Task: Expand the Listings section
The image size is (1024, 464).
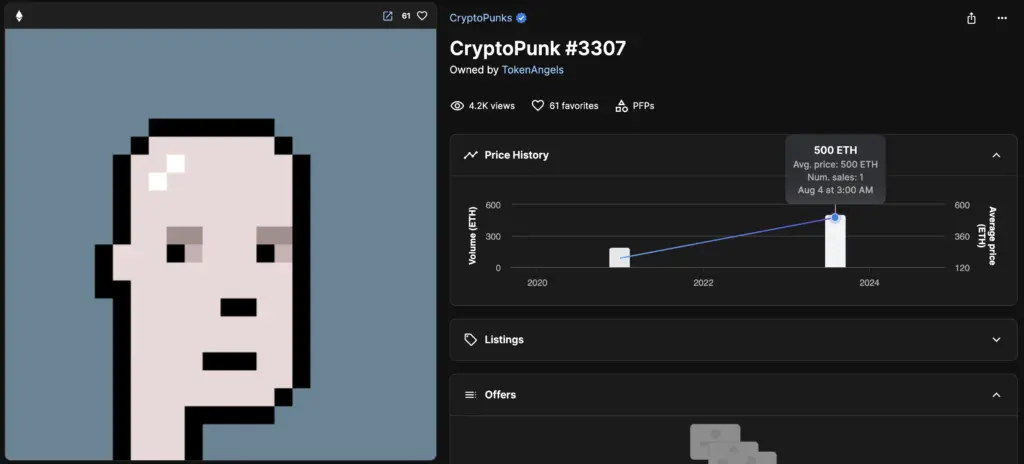Action: pyautogui.click(x=996, y=340)
